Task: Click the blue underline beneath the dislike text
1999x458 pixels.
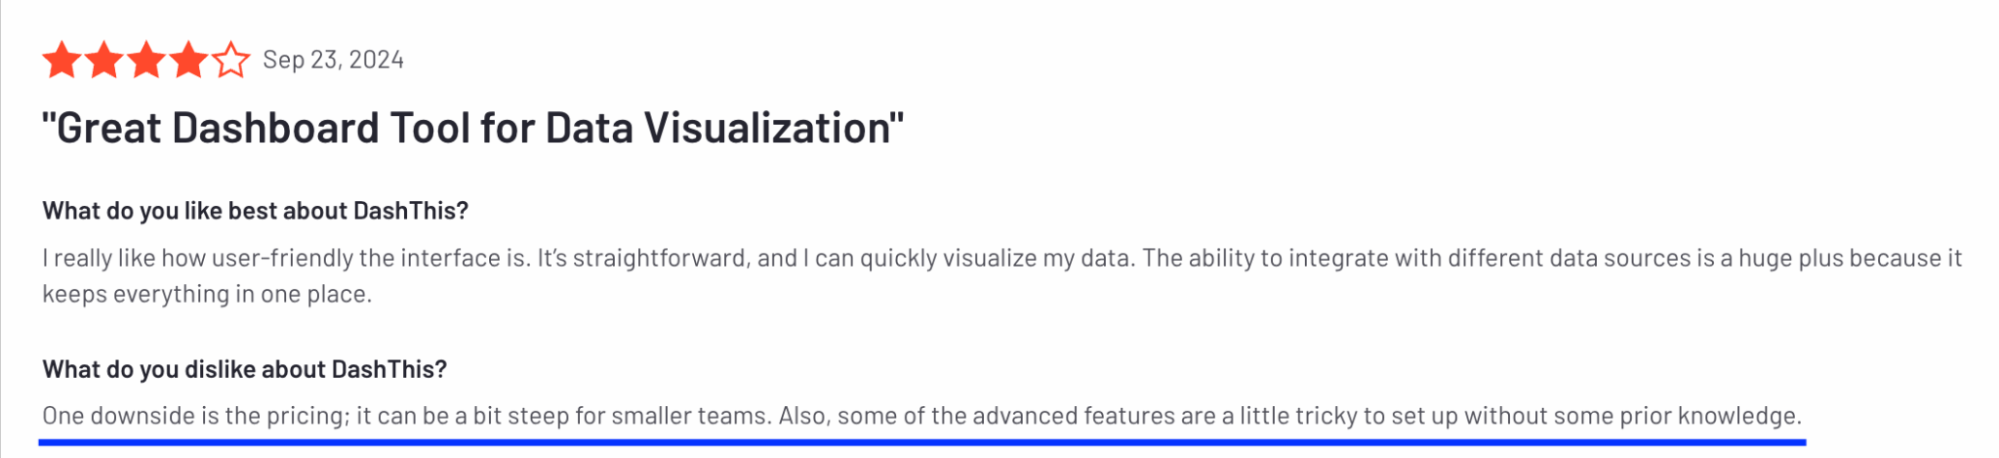Action: coord(920,441)
